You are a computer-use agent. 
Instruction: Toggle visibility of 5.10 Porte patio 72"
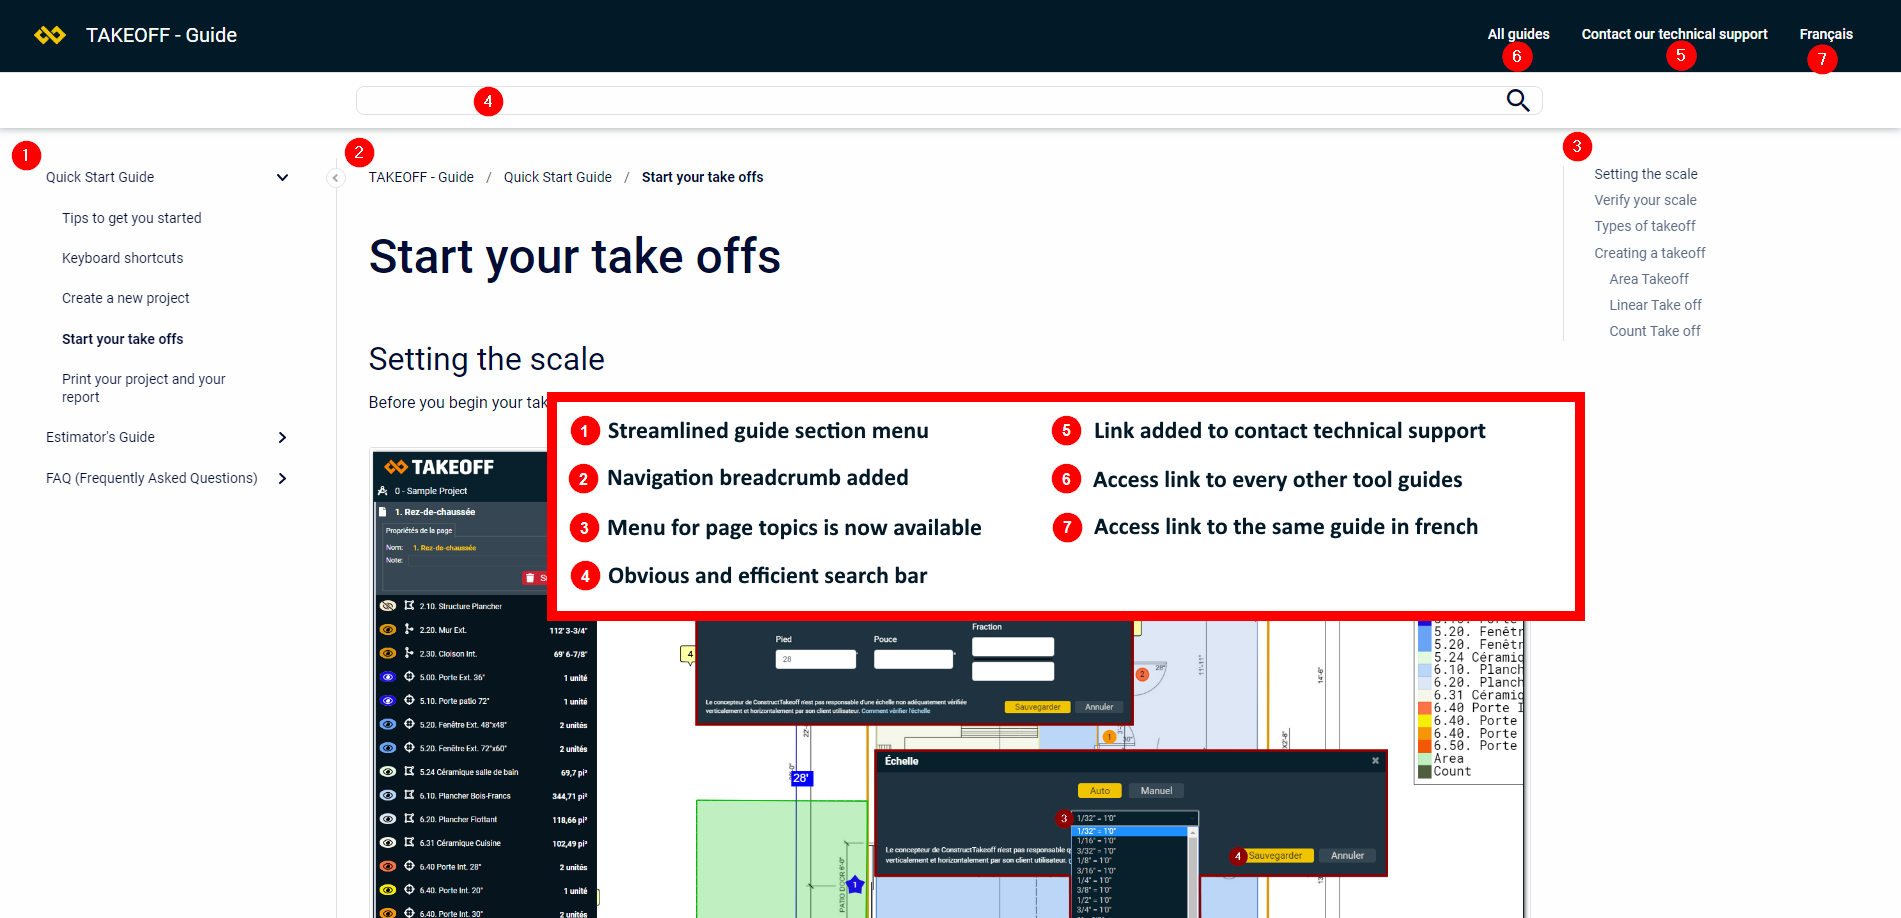(388, 700)
